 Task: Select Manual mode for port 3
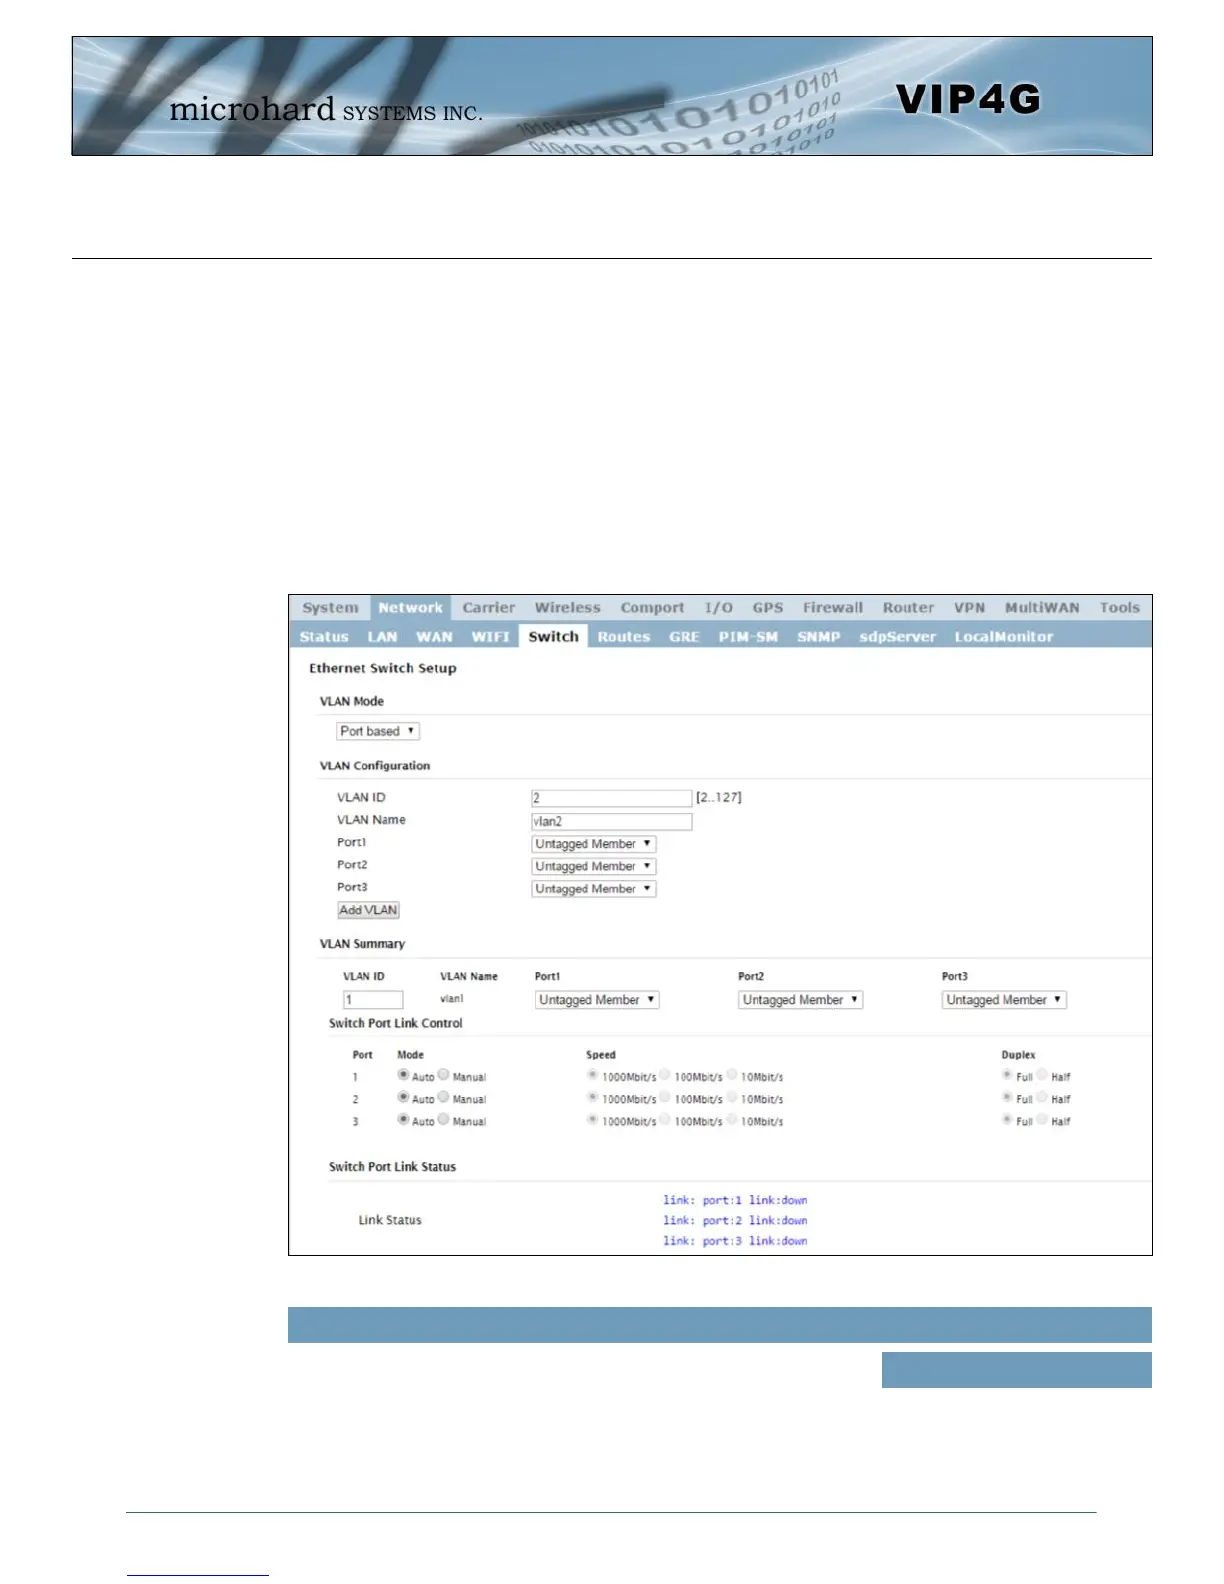point(444,1120)
